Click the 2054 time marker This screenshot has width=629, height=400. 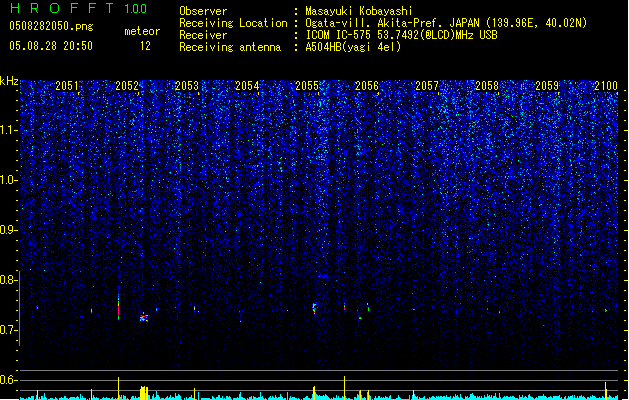[x=247, y=86]
